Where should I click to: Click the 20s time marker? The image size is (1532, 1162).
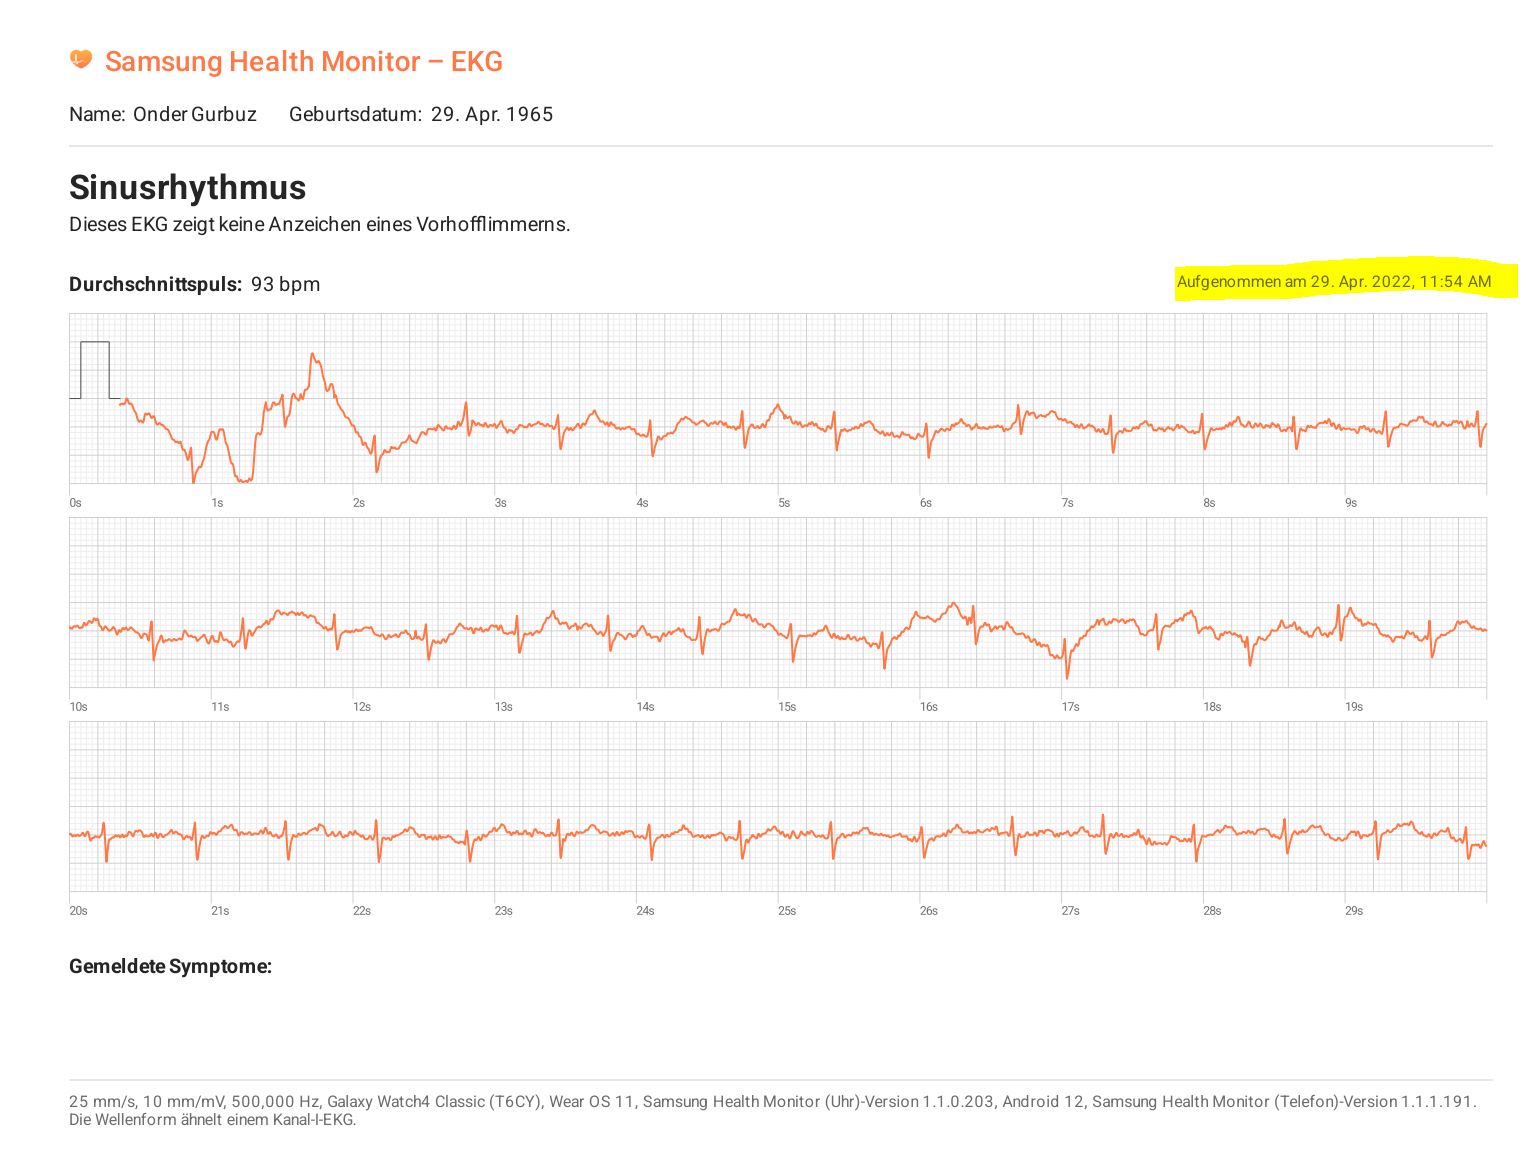point(78,911)
